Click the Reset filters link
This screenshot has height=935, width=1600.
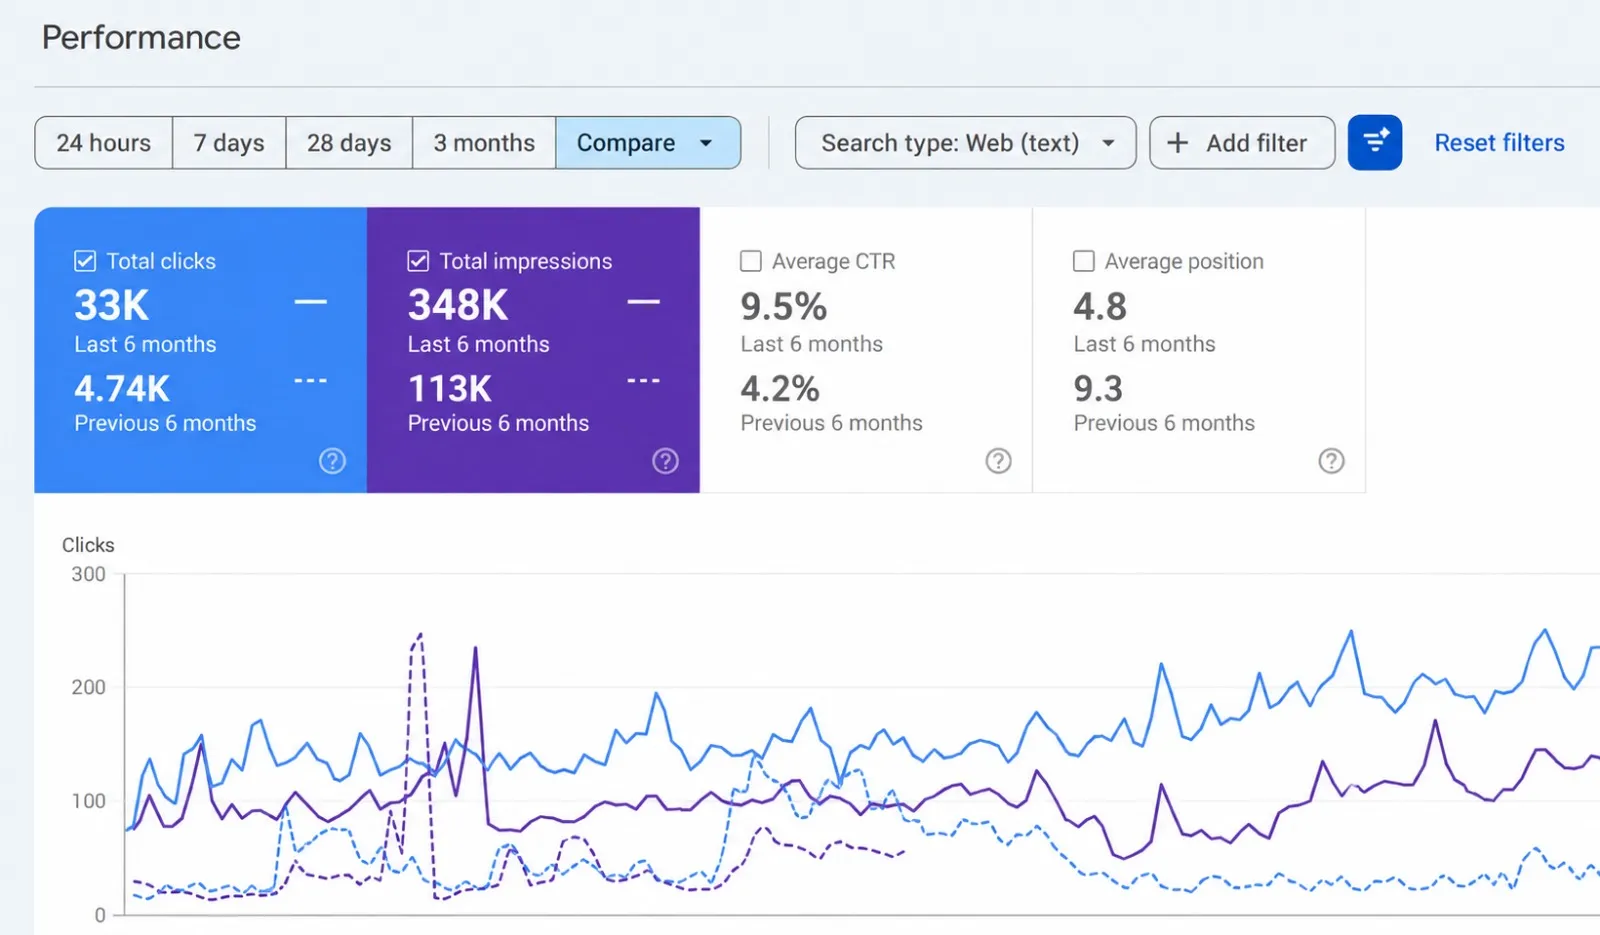1499,143
